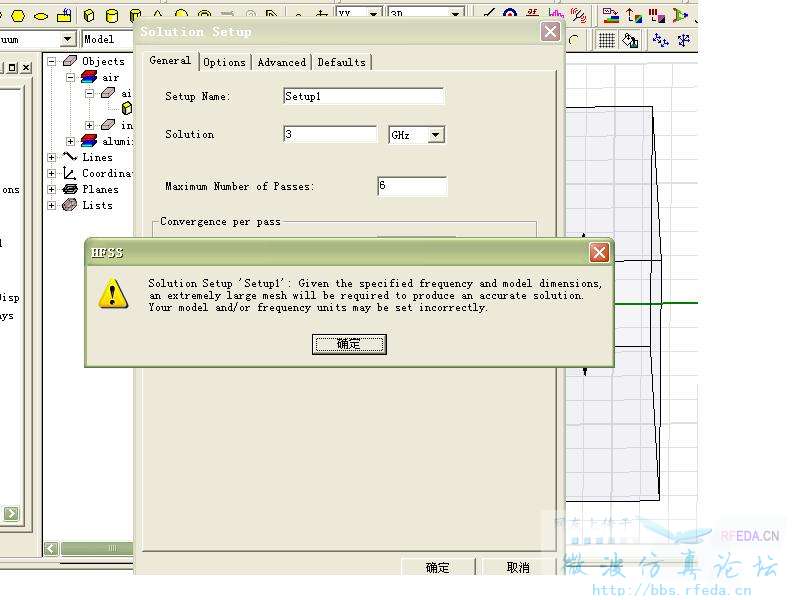Expand the Lines tree node
This screenshot has height=600, width=800.
coord(52,157)
